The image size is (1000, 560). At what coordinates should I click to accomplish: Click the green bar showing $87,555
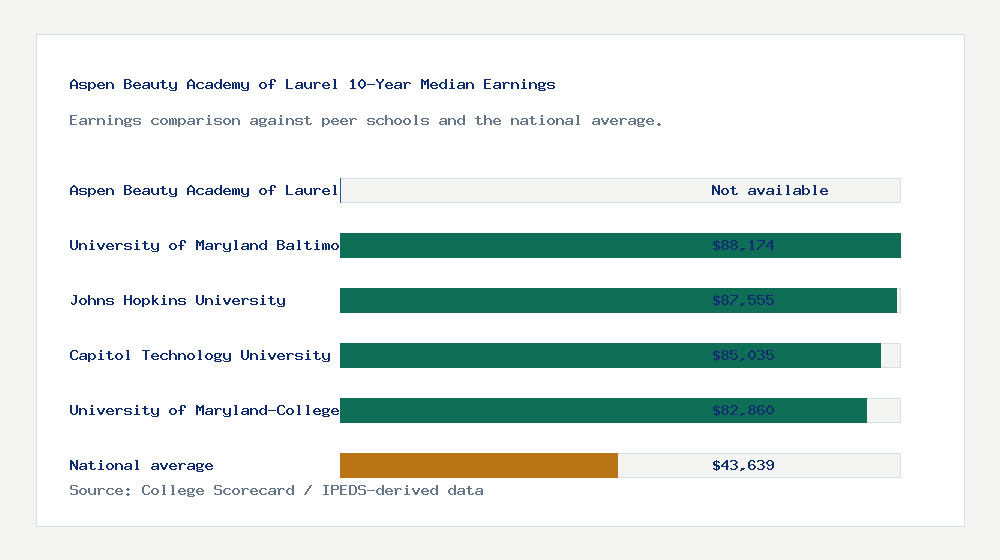(618, 300)
